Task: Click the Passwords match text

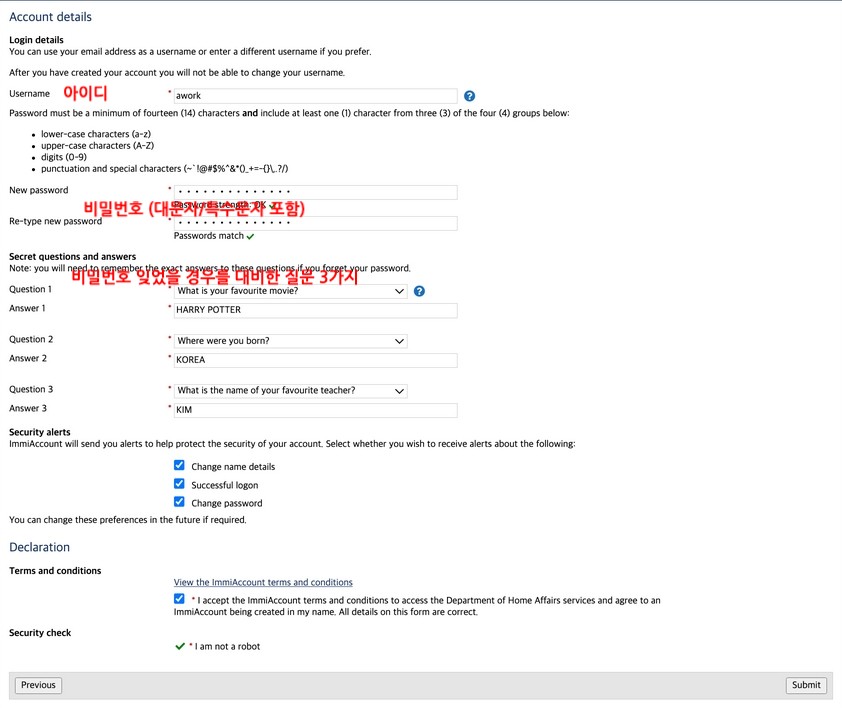Action: 209,236
